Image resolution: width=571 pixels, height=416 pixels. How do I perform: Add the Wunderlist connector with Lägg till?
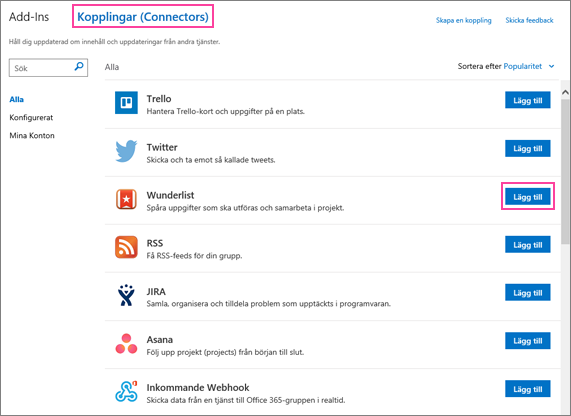click(x=528, y=197)
